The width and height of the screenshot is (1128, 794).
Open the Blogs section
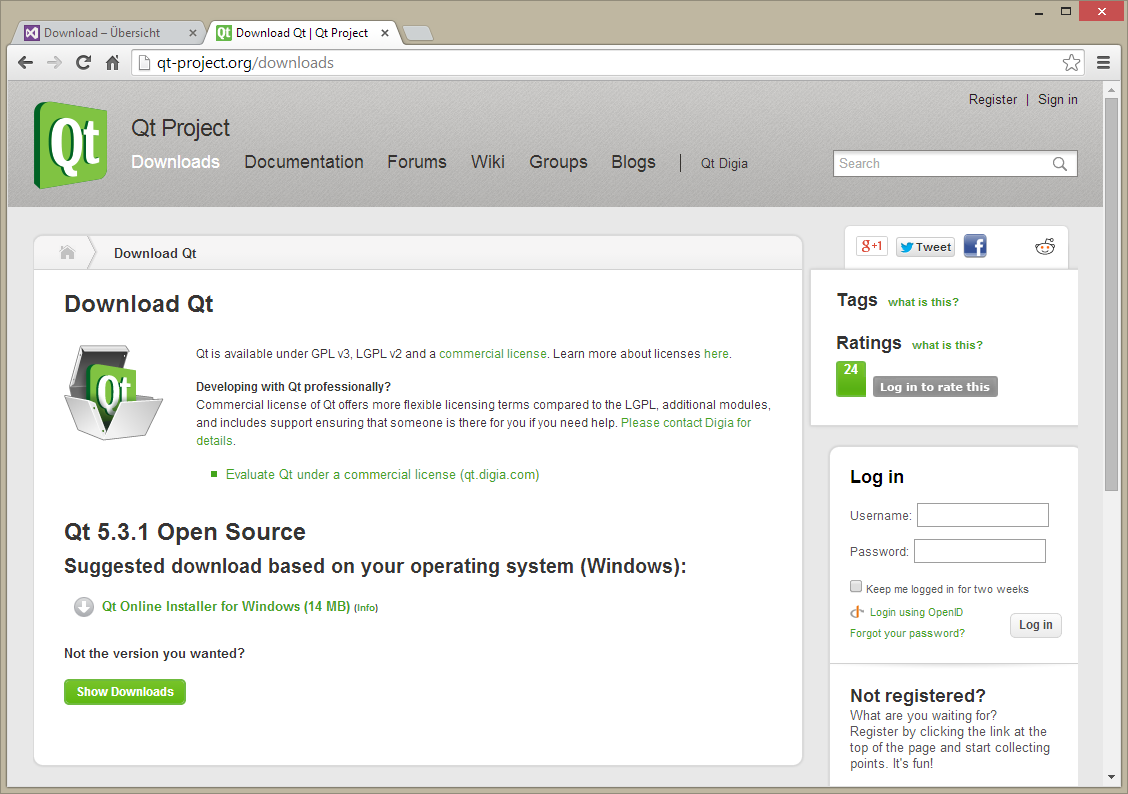point(633,162)
